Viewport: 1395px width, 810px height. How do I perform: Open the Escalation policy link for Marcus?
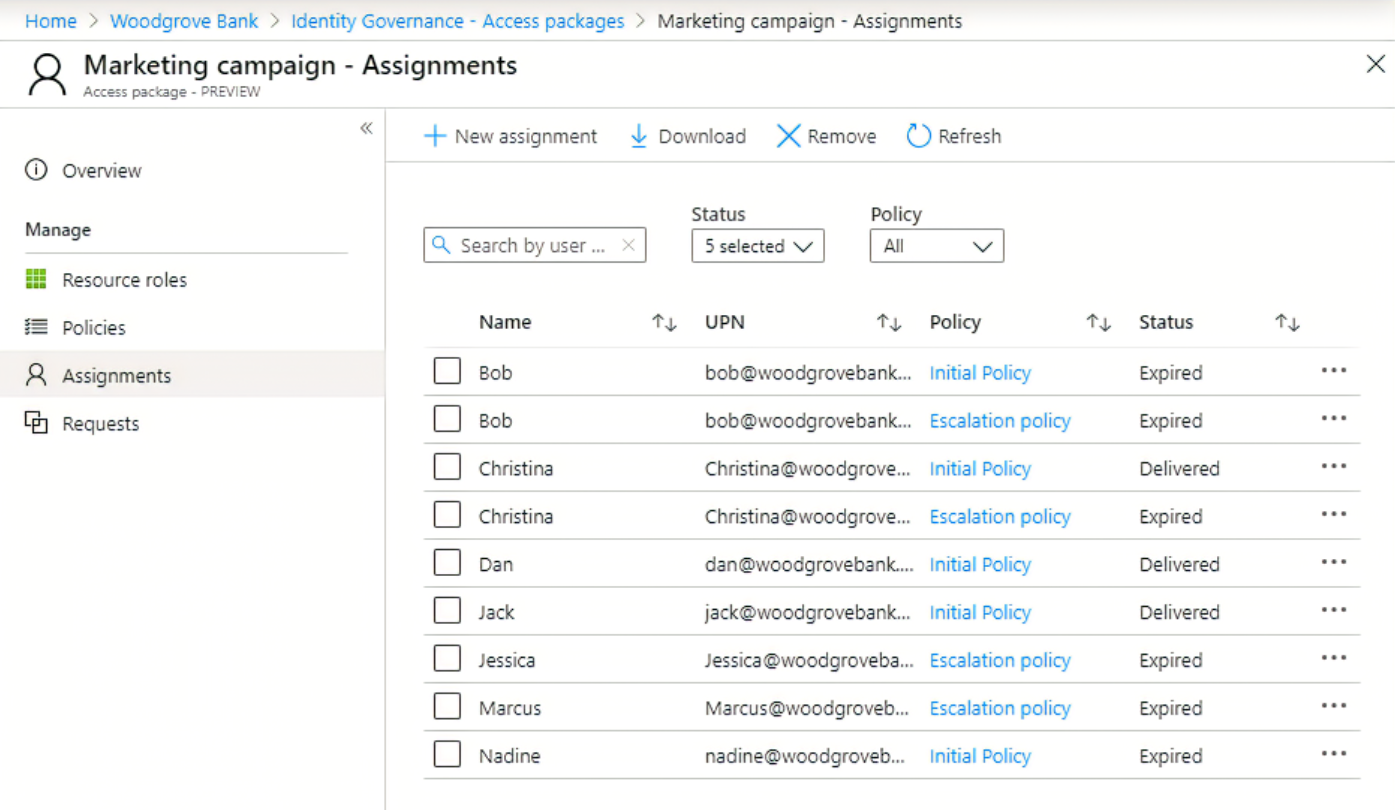click(x=999, y=707)
